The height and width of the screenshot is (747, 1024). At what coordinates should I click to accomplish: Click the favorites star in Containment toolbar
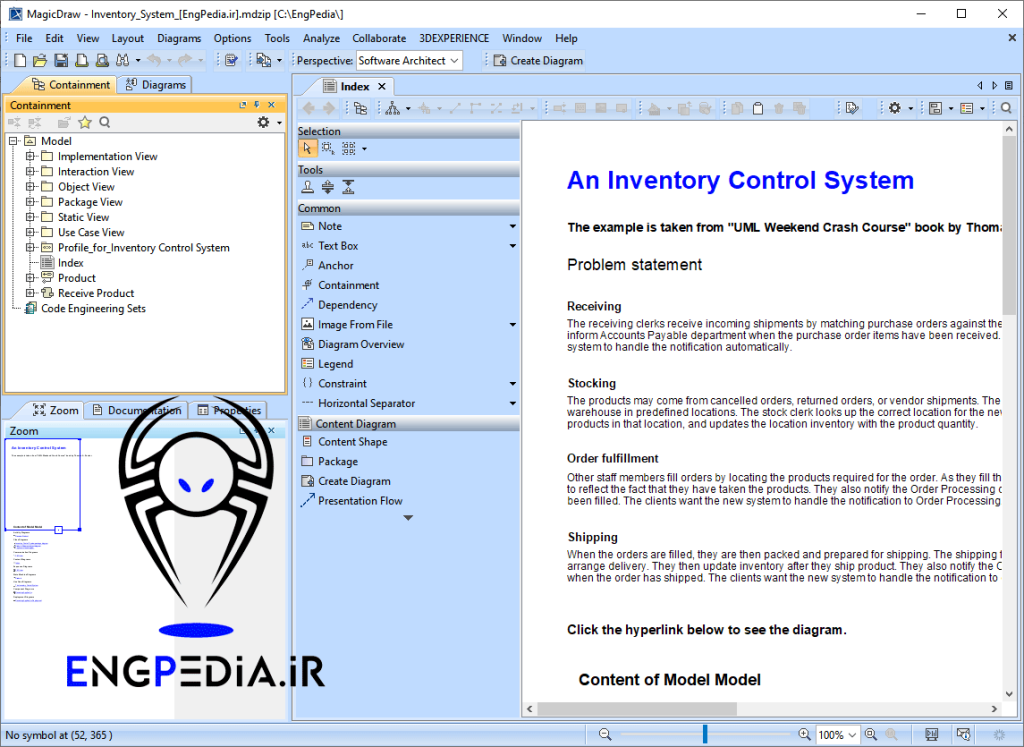85,122
